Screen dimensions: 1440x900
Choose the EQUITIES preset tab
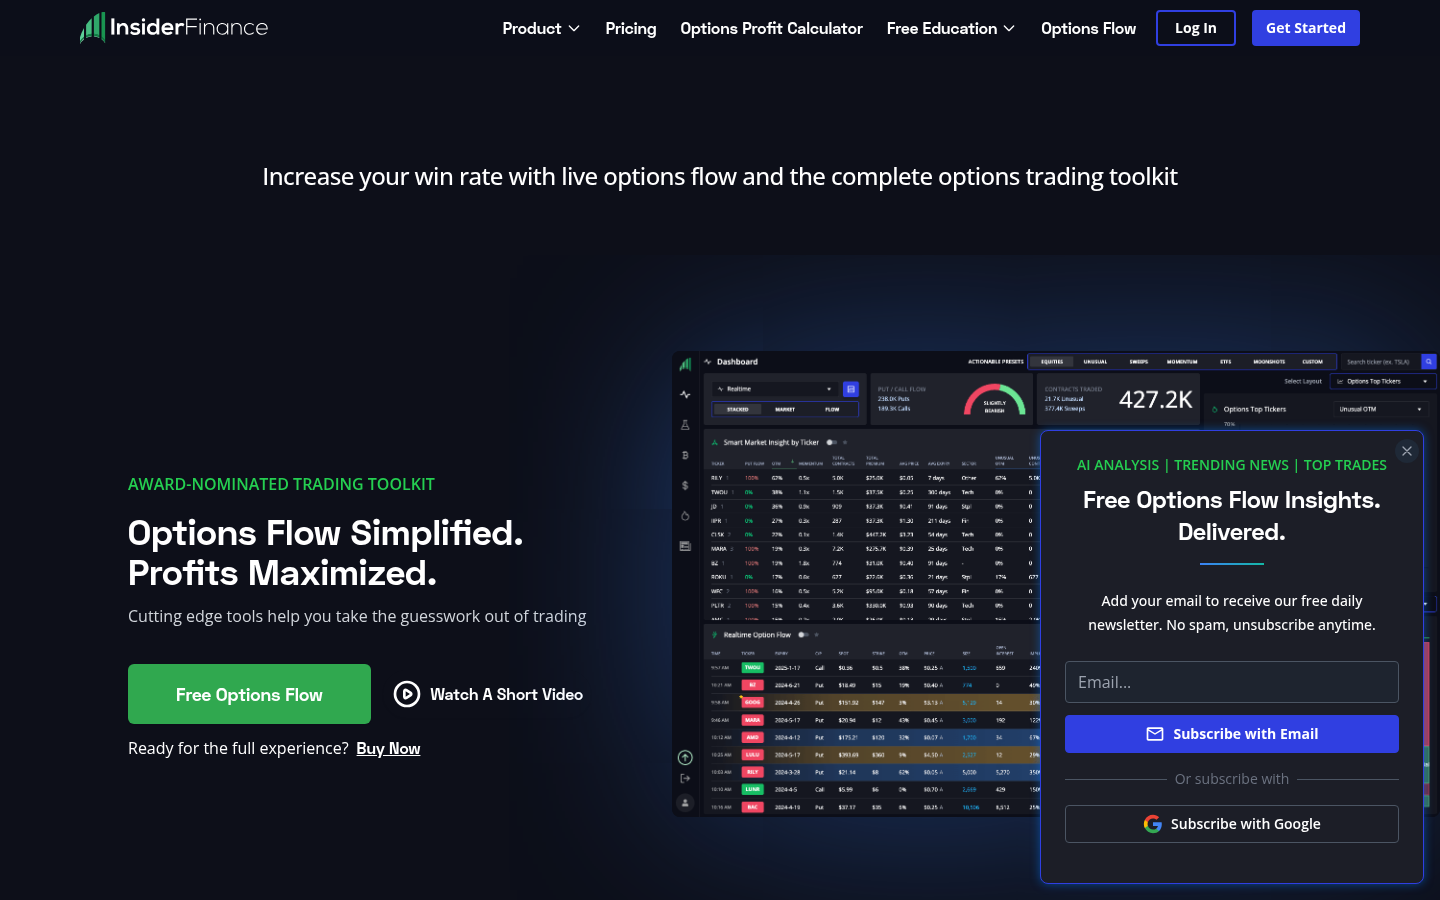click(x=1052, y=362)
